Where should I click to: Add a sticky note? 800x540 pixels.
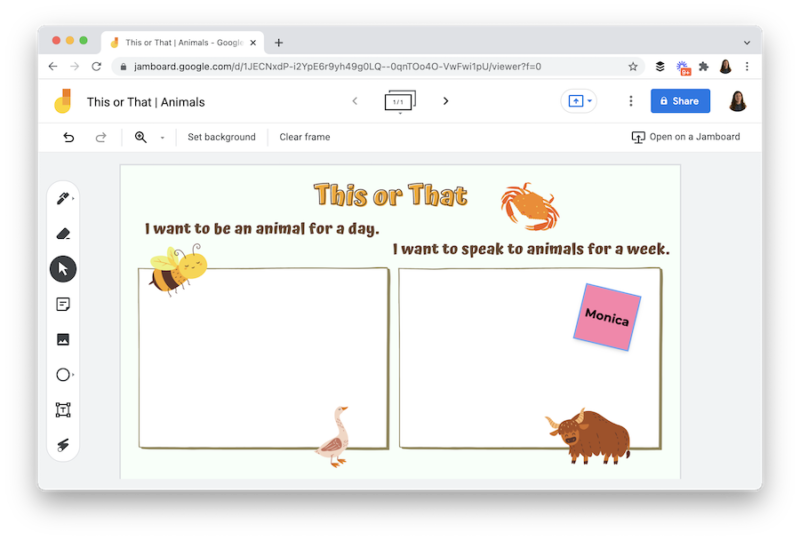click(x=63, y=304)
